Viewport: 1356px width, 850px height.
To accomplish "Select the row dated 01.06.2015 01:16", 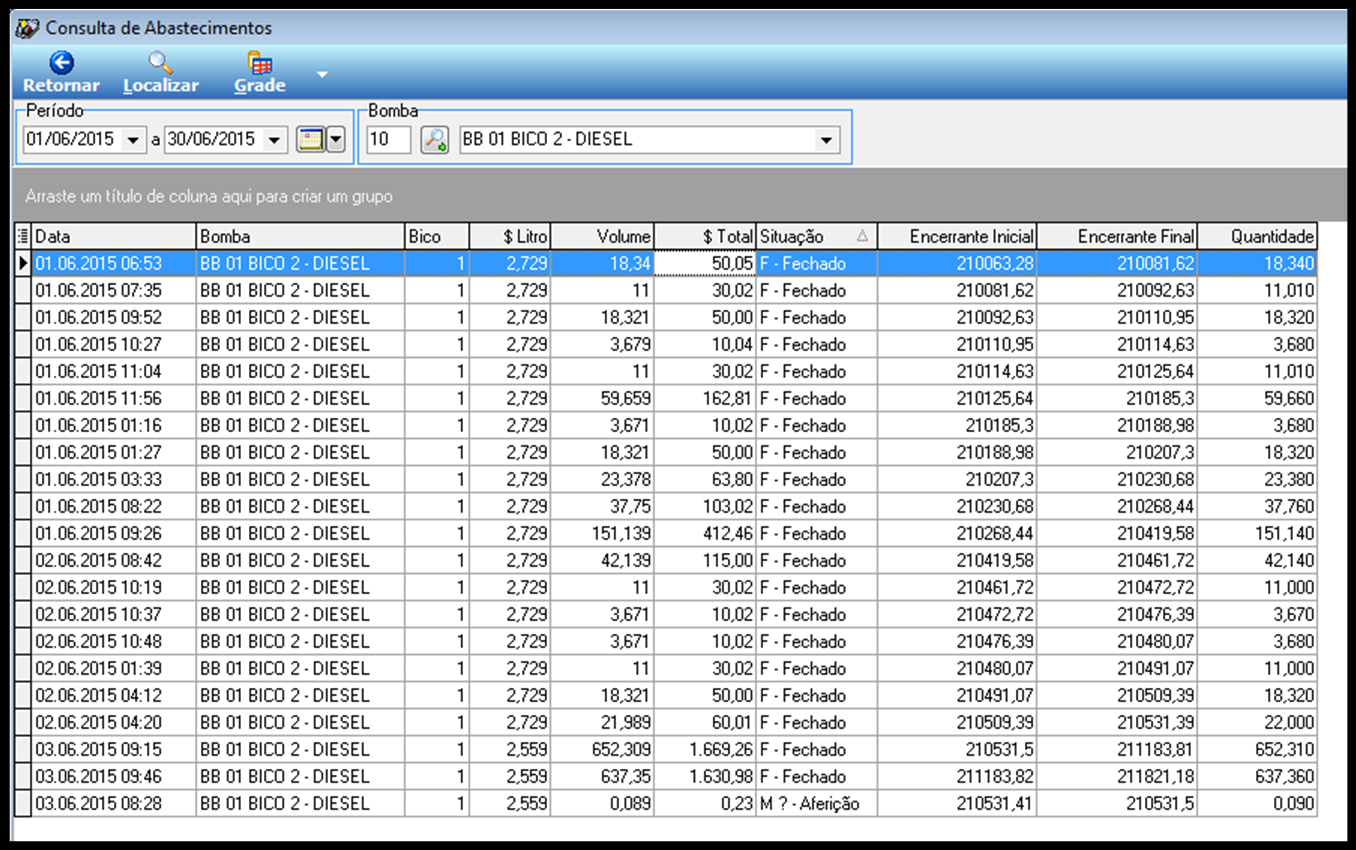I will click(x=666, y=426).
